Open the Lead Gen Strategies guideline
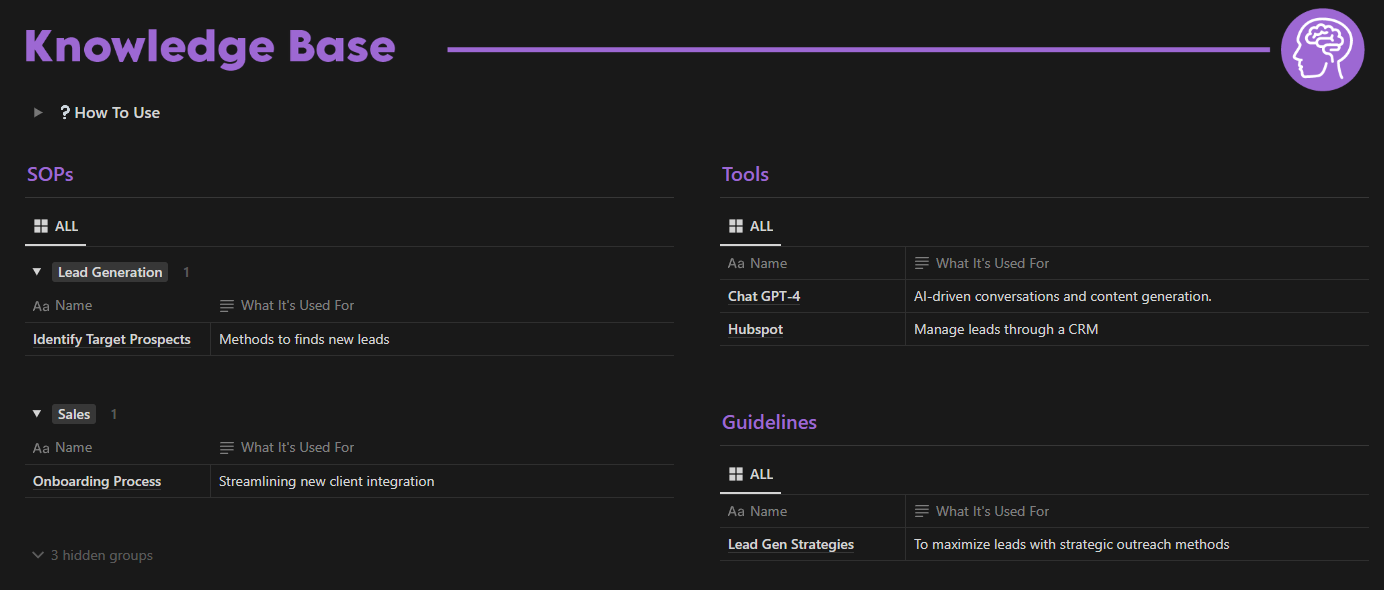Image resolution: width=1384 pixels, height=590 pixels. pos(791,545)
